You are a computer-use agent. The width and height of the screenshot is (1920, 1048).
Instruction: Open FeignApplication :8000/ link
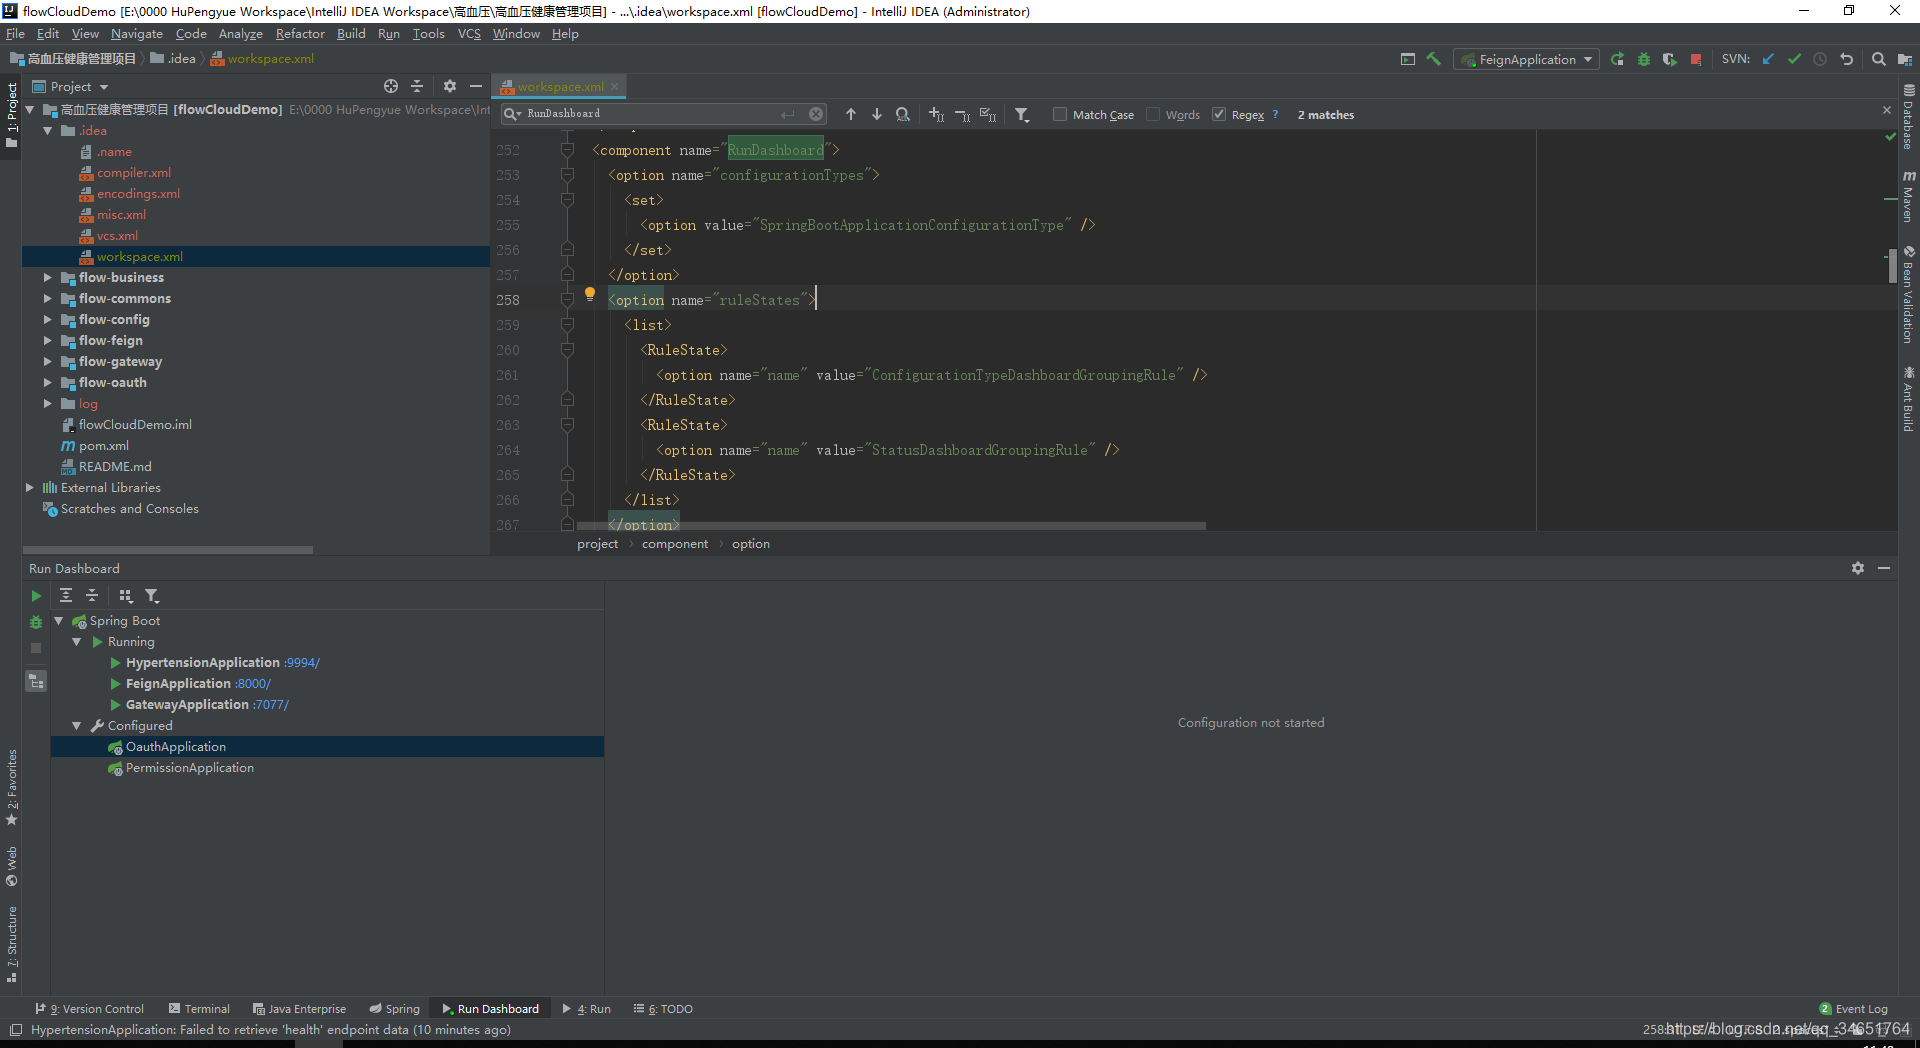click(x=253, y=683)
